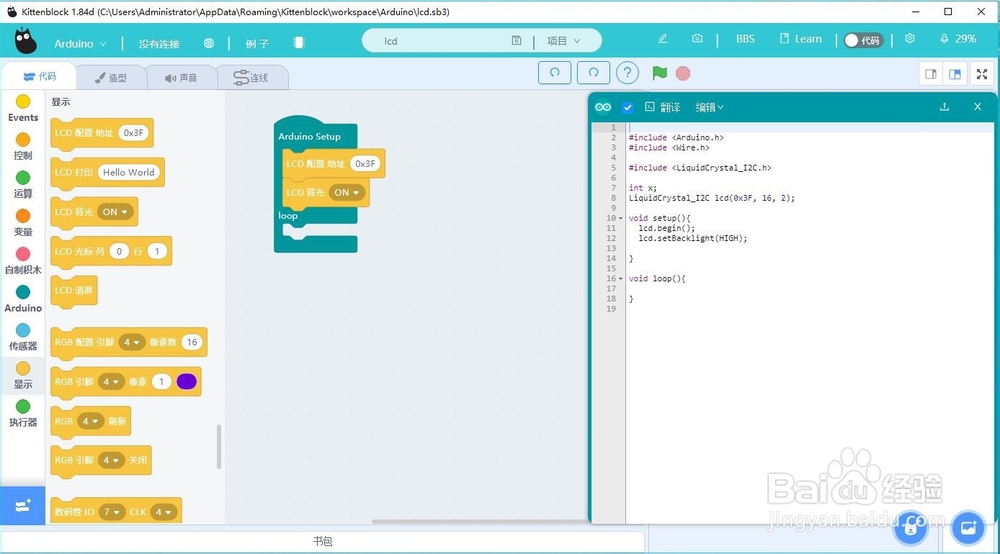Open pin 4 dropdown in RGB 像素 block

click(111, 382)
